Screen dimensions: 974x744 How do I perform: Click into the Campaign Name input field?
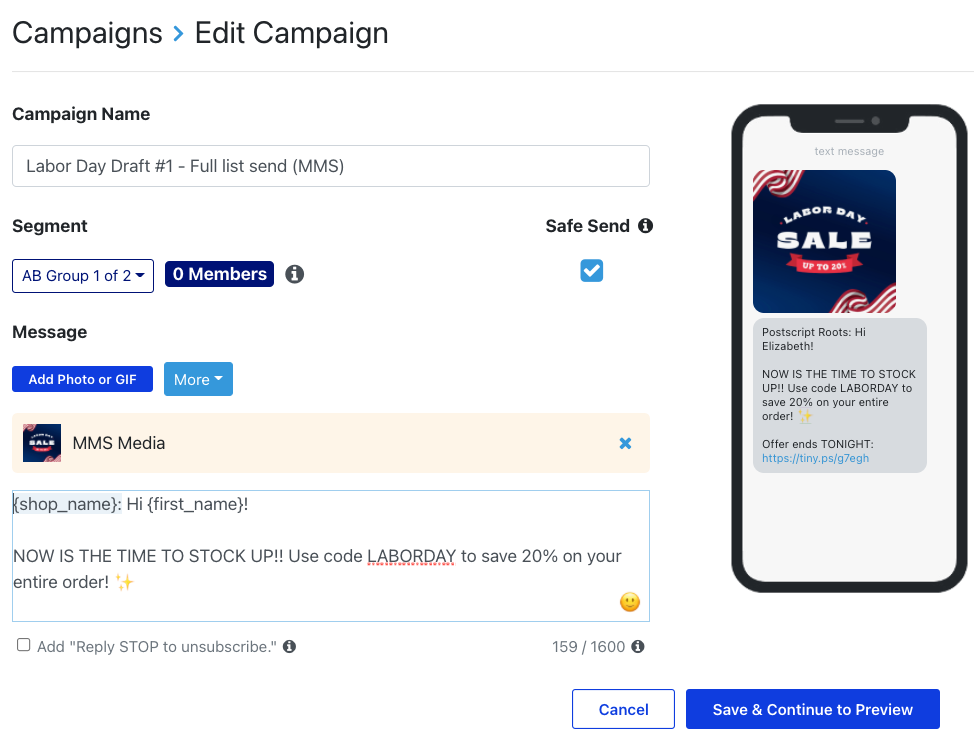coord(331,166)
